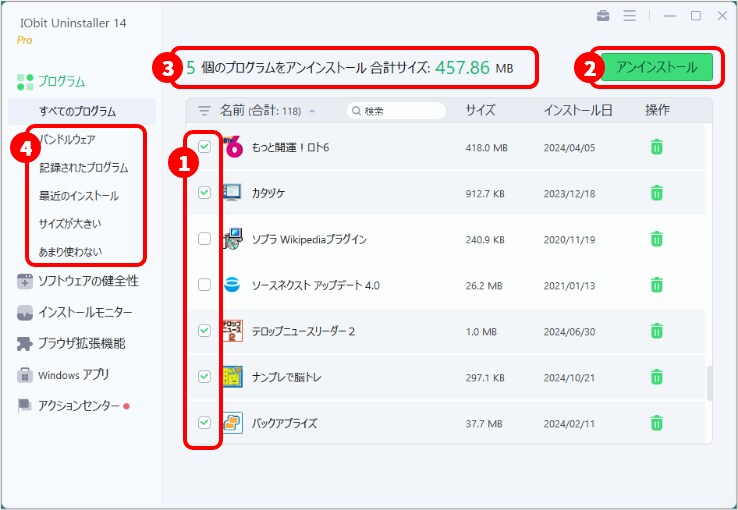Click the ソフトウェアの健全性 sidebar icon
738x510 pixels.
coord(24,281)
